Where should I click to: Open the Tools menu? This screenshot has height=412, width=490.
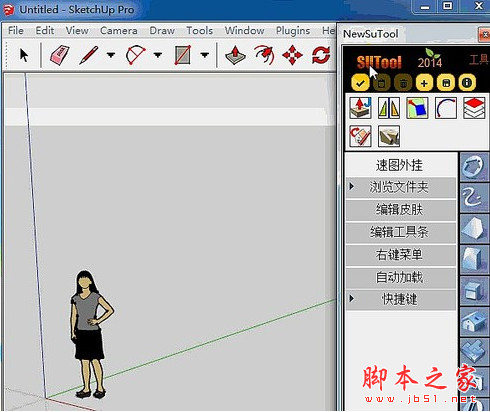(199, 31)
